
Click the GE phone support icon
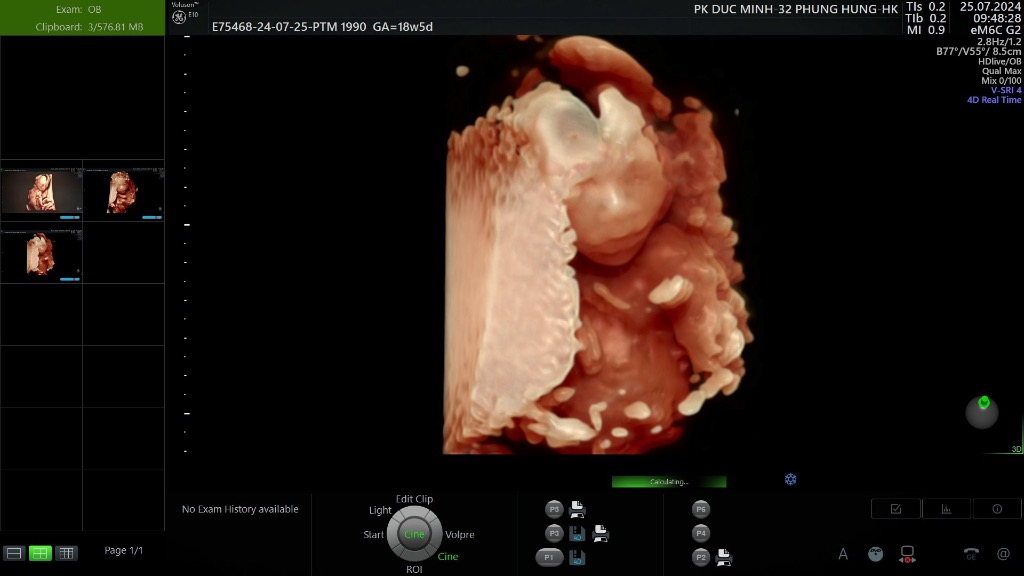pyautogui.click(x=971, y=554)
